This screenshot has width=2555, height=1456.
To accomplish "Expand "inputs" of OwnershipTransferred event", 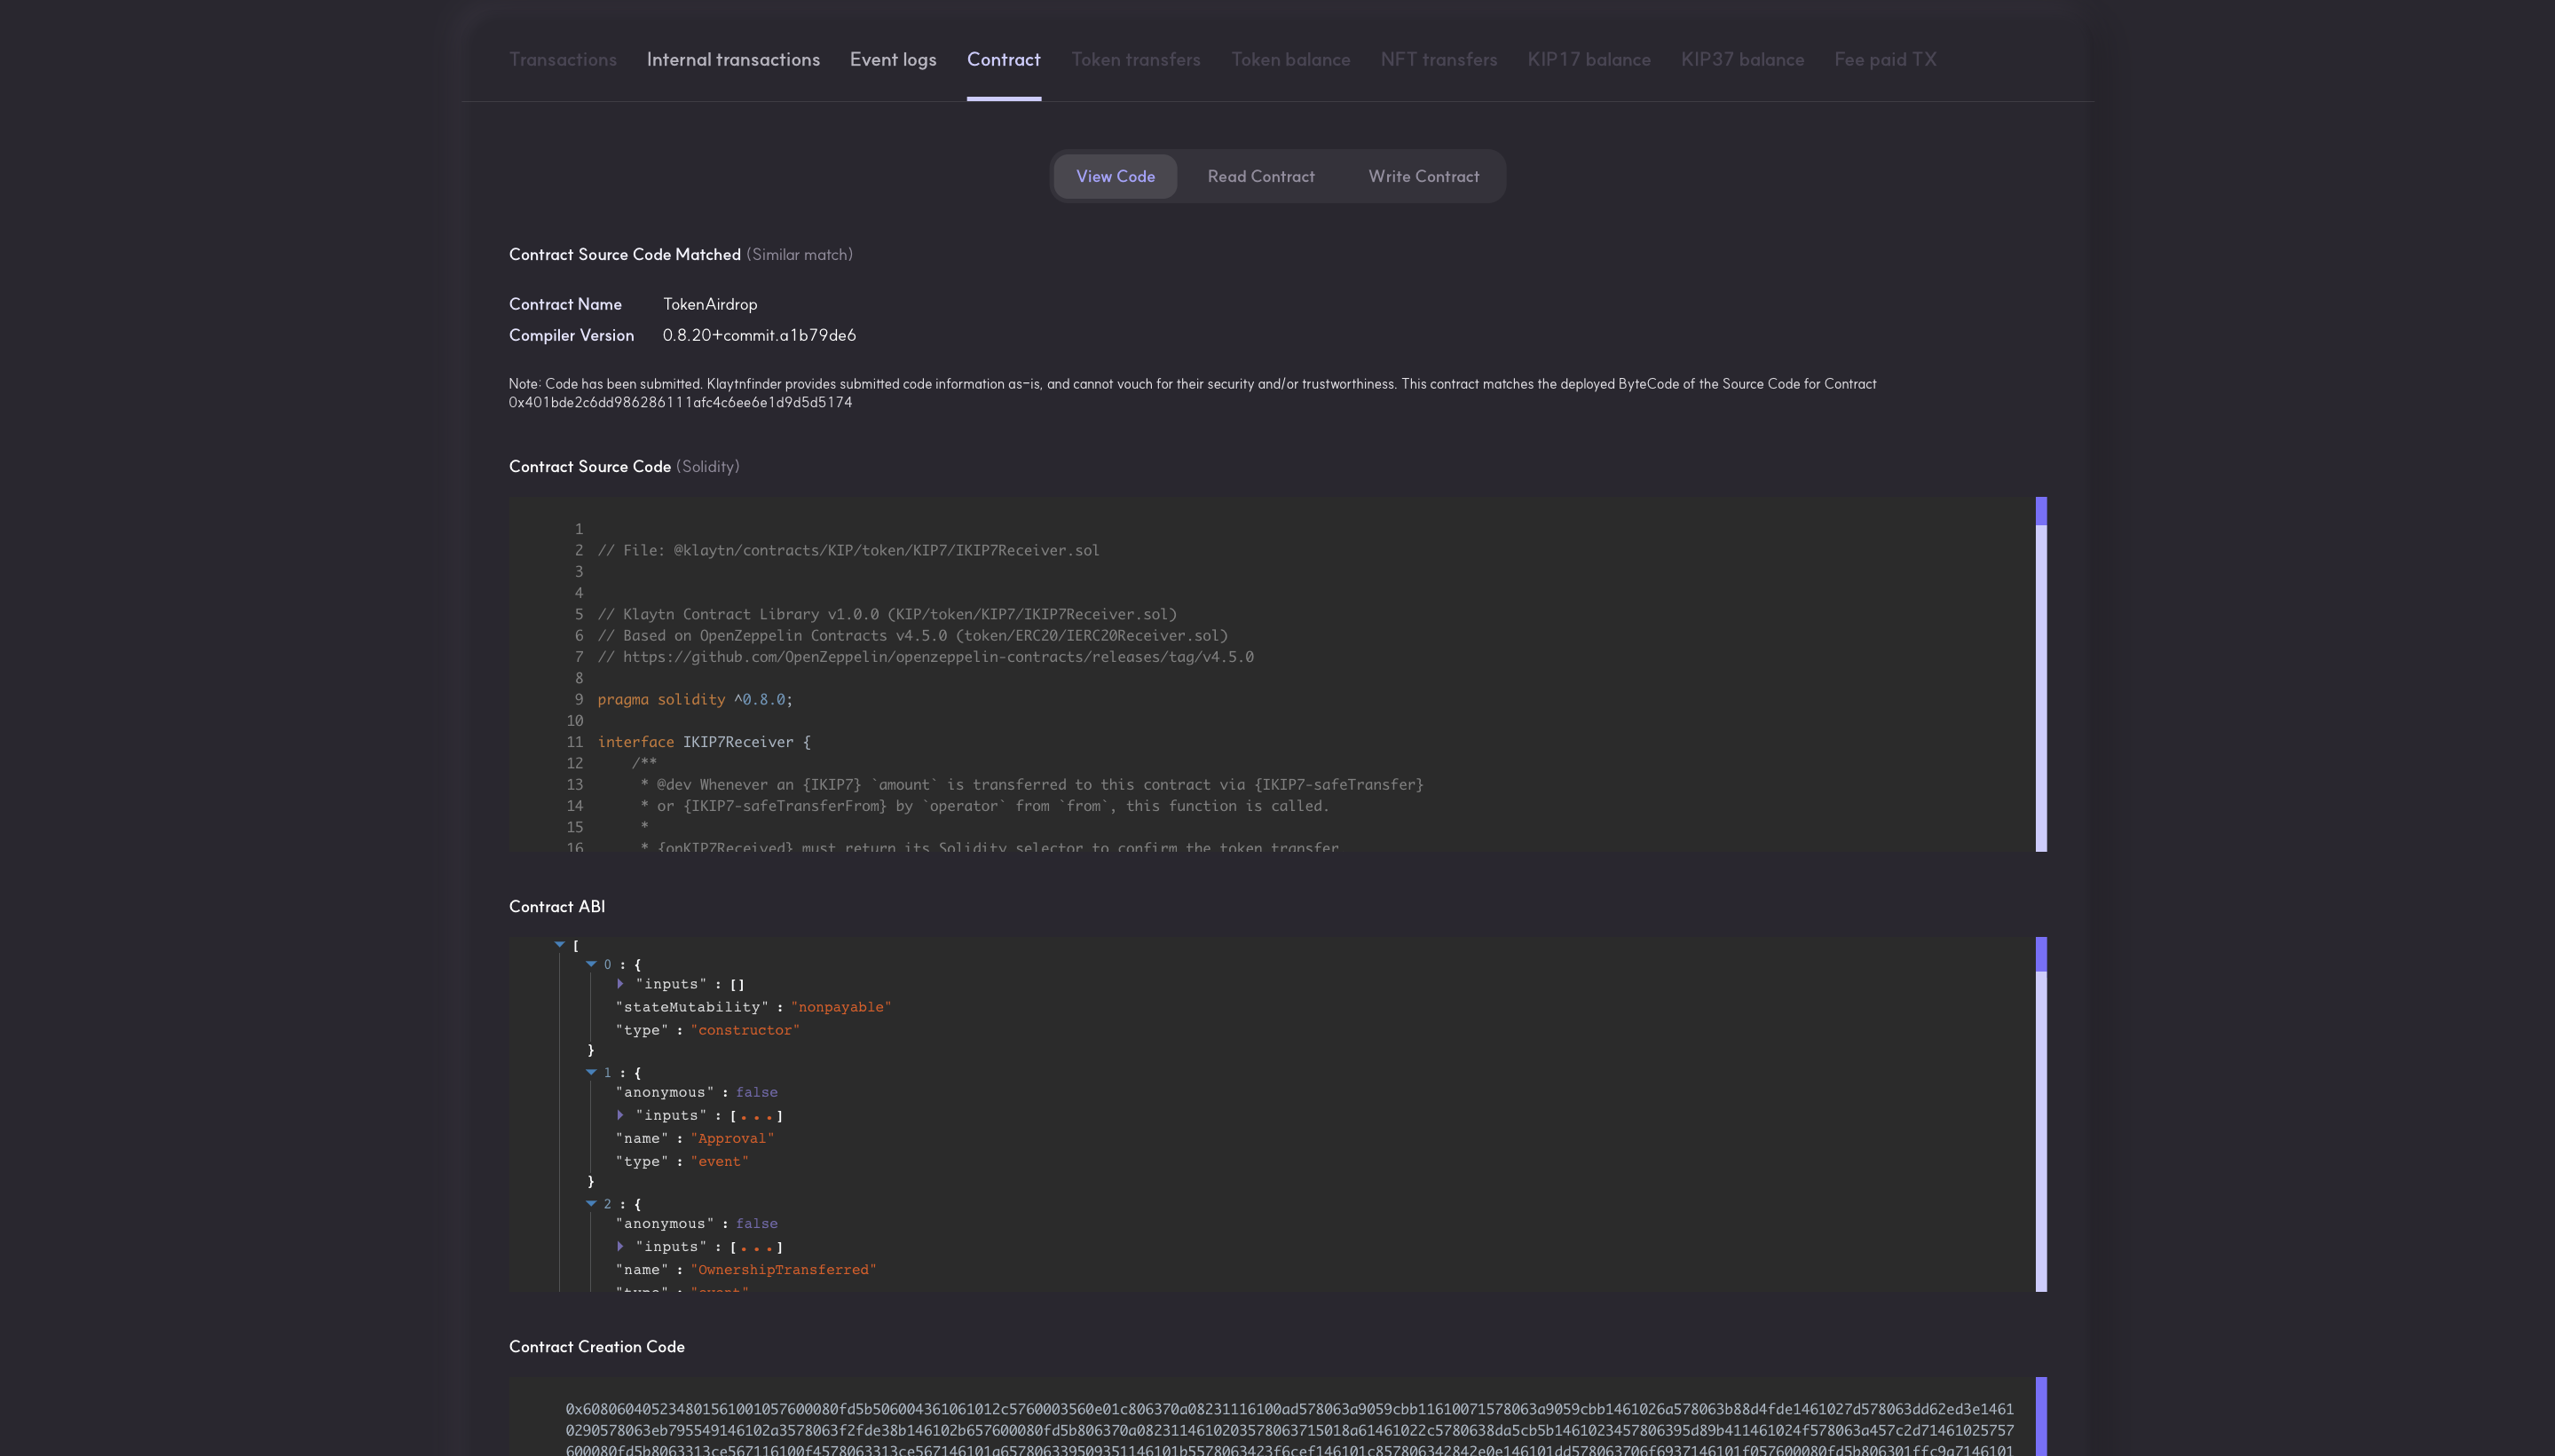I will tap(620, 1246).
